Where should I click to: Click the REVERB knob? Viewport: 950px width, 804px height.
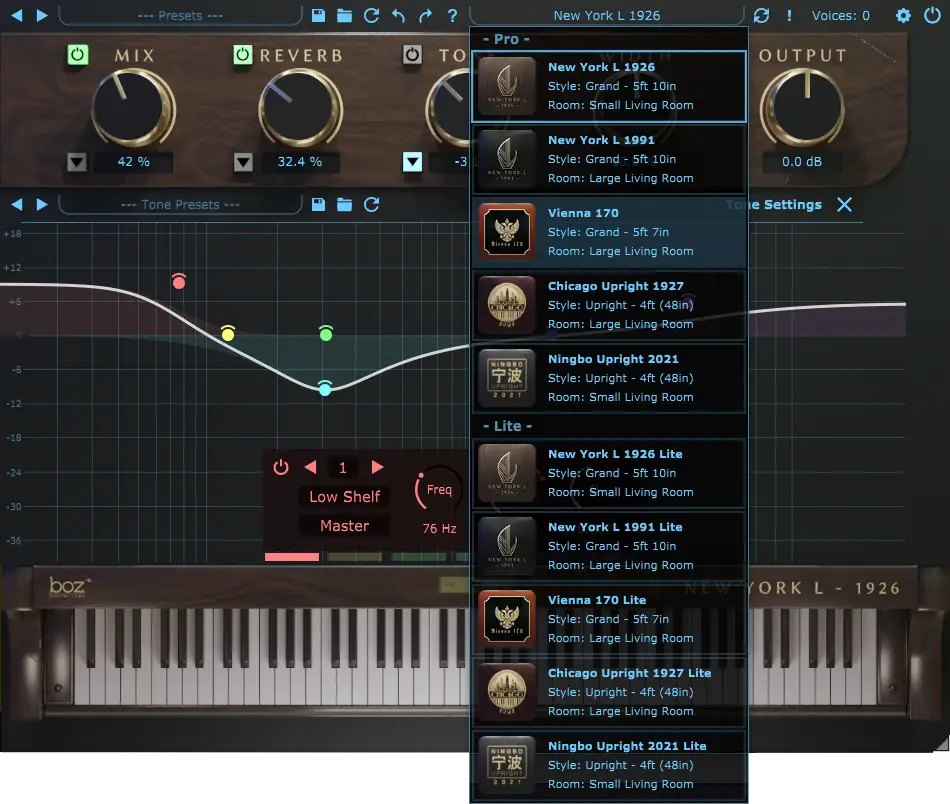[300, 108]
